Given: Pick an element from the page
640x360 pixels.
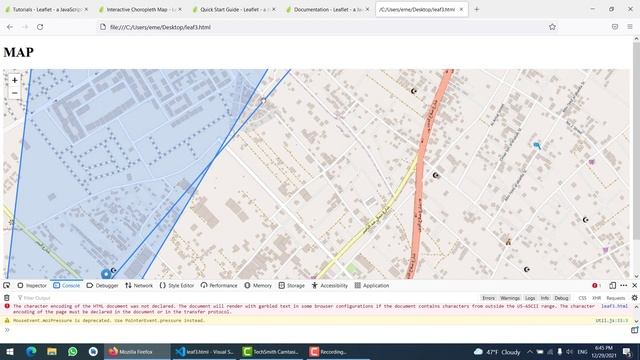Looking at the screenshot, I should (x=7, y=285).
